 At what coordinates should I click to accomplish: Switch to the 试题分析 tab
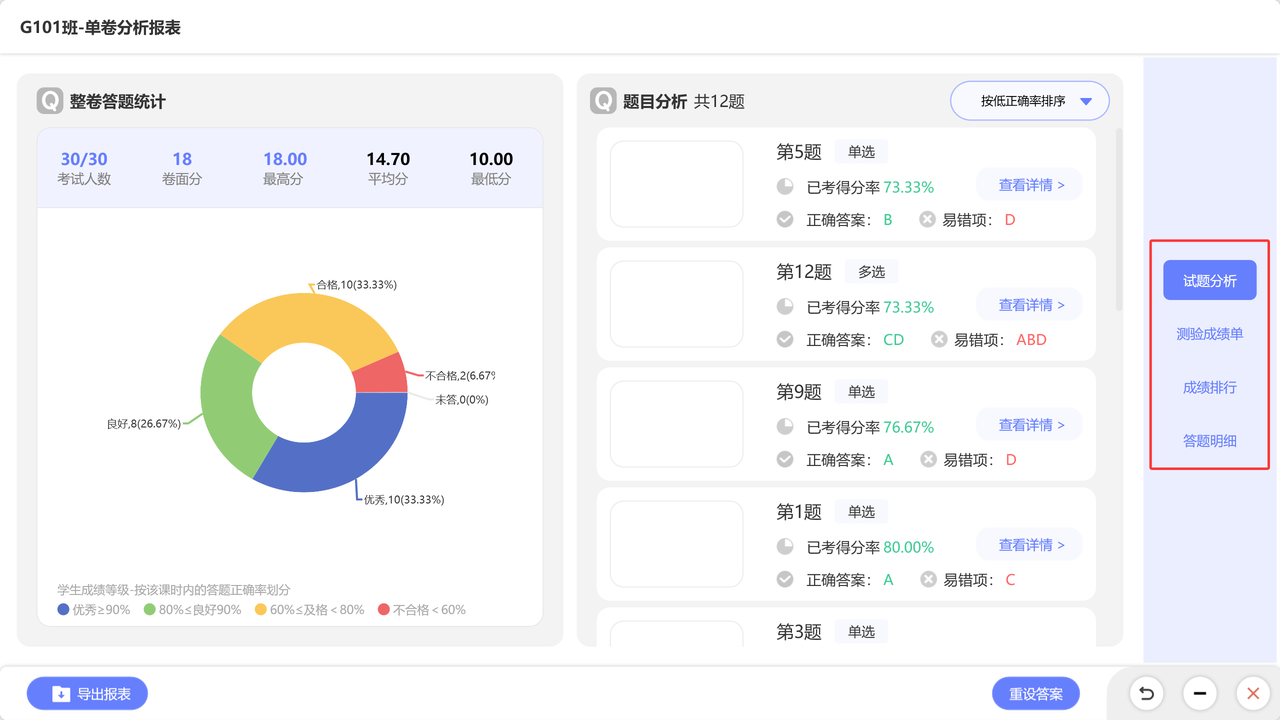coord(1209,281)
